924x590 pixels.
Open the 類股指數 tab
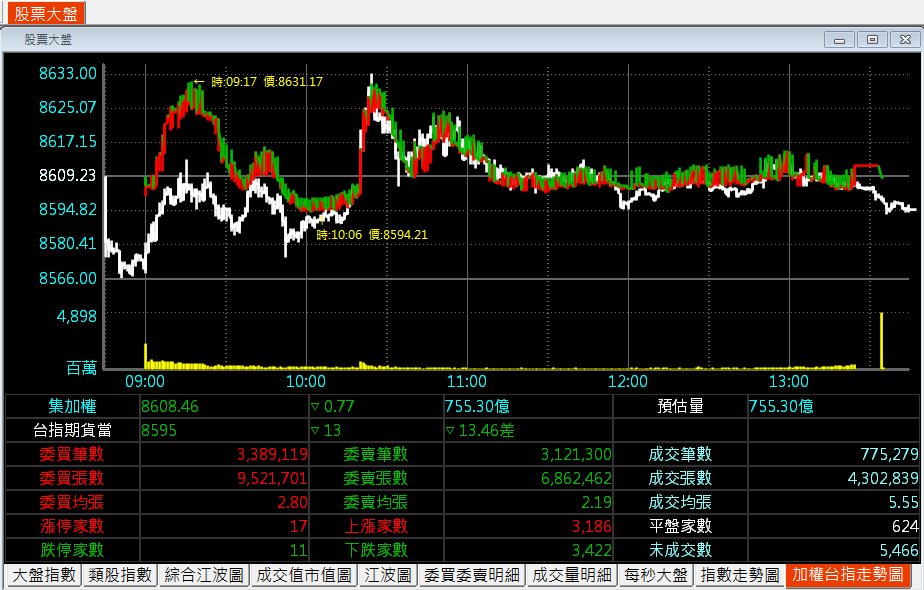(x=120, y=575)
